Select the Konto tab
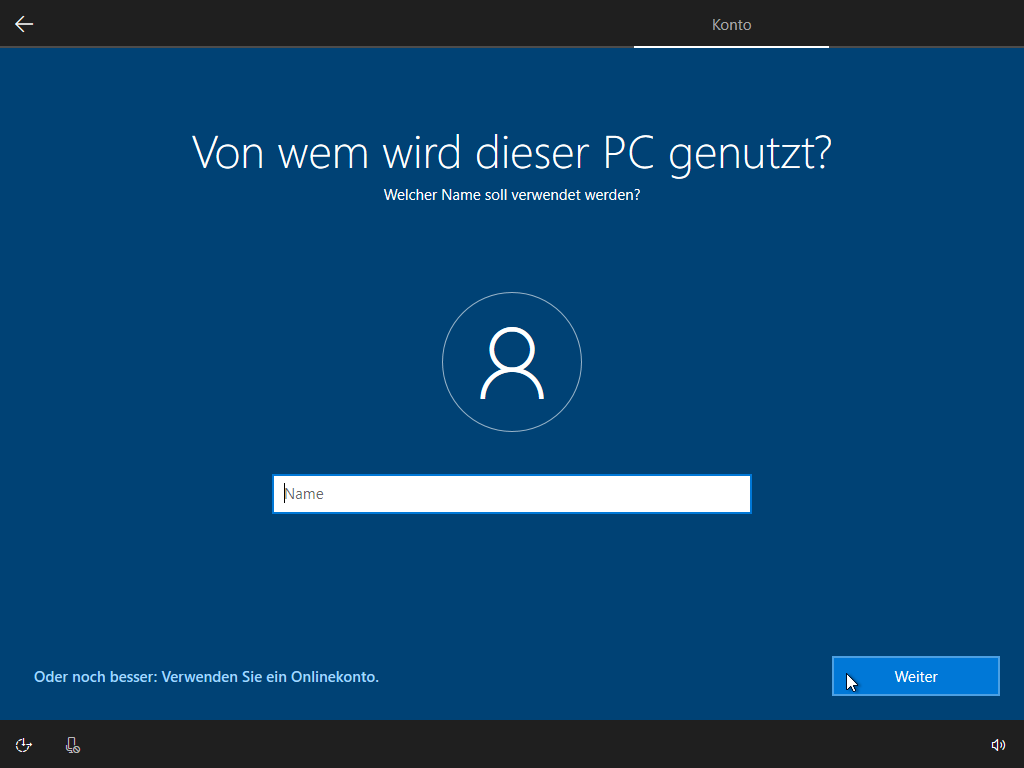This screenshot has width=1024, height=768. point(731,25)
